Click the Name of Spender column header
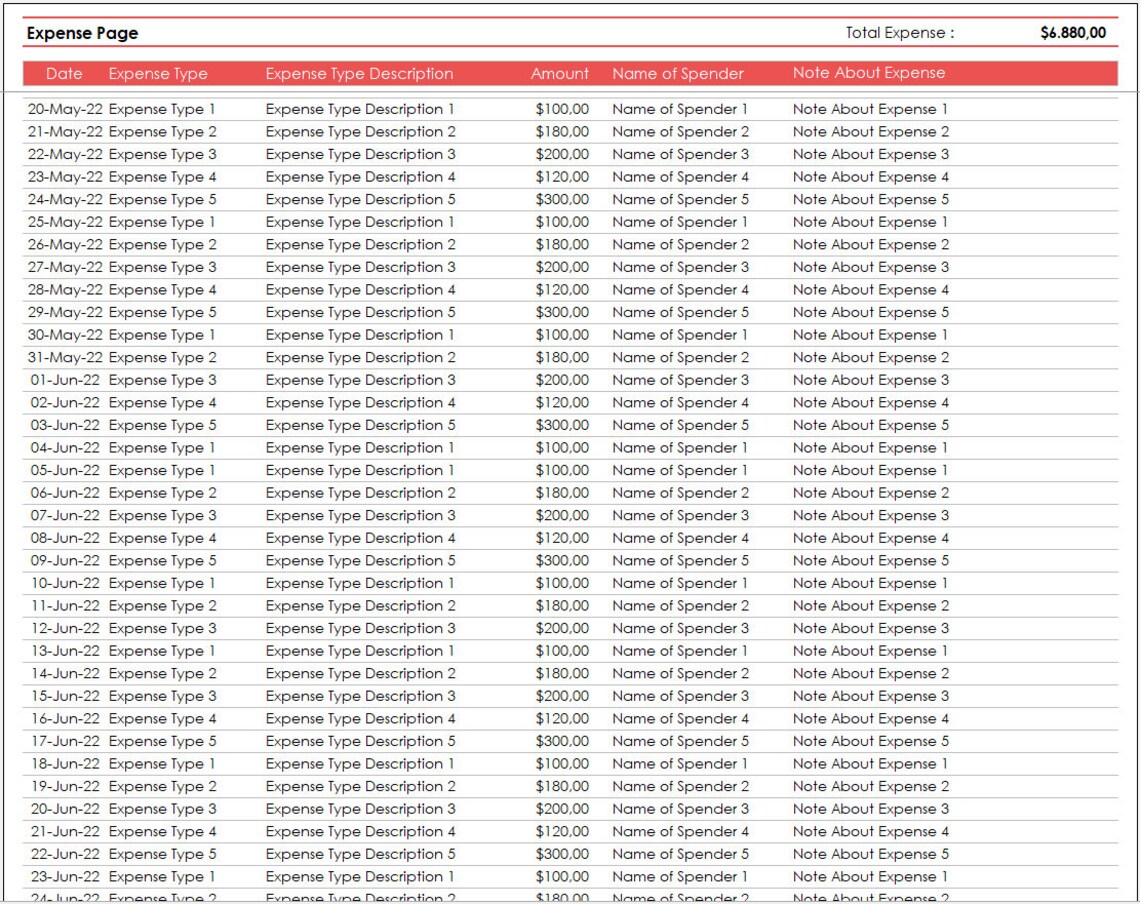 tap(677, 73)
